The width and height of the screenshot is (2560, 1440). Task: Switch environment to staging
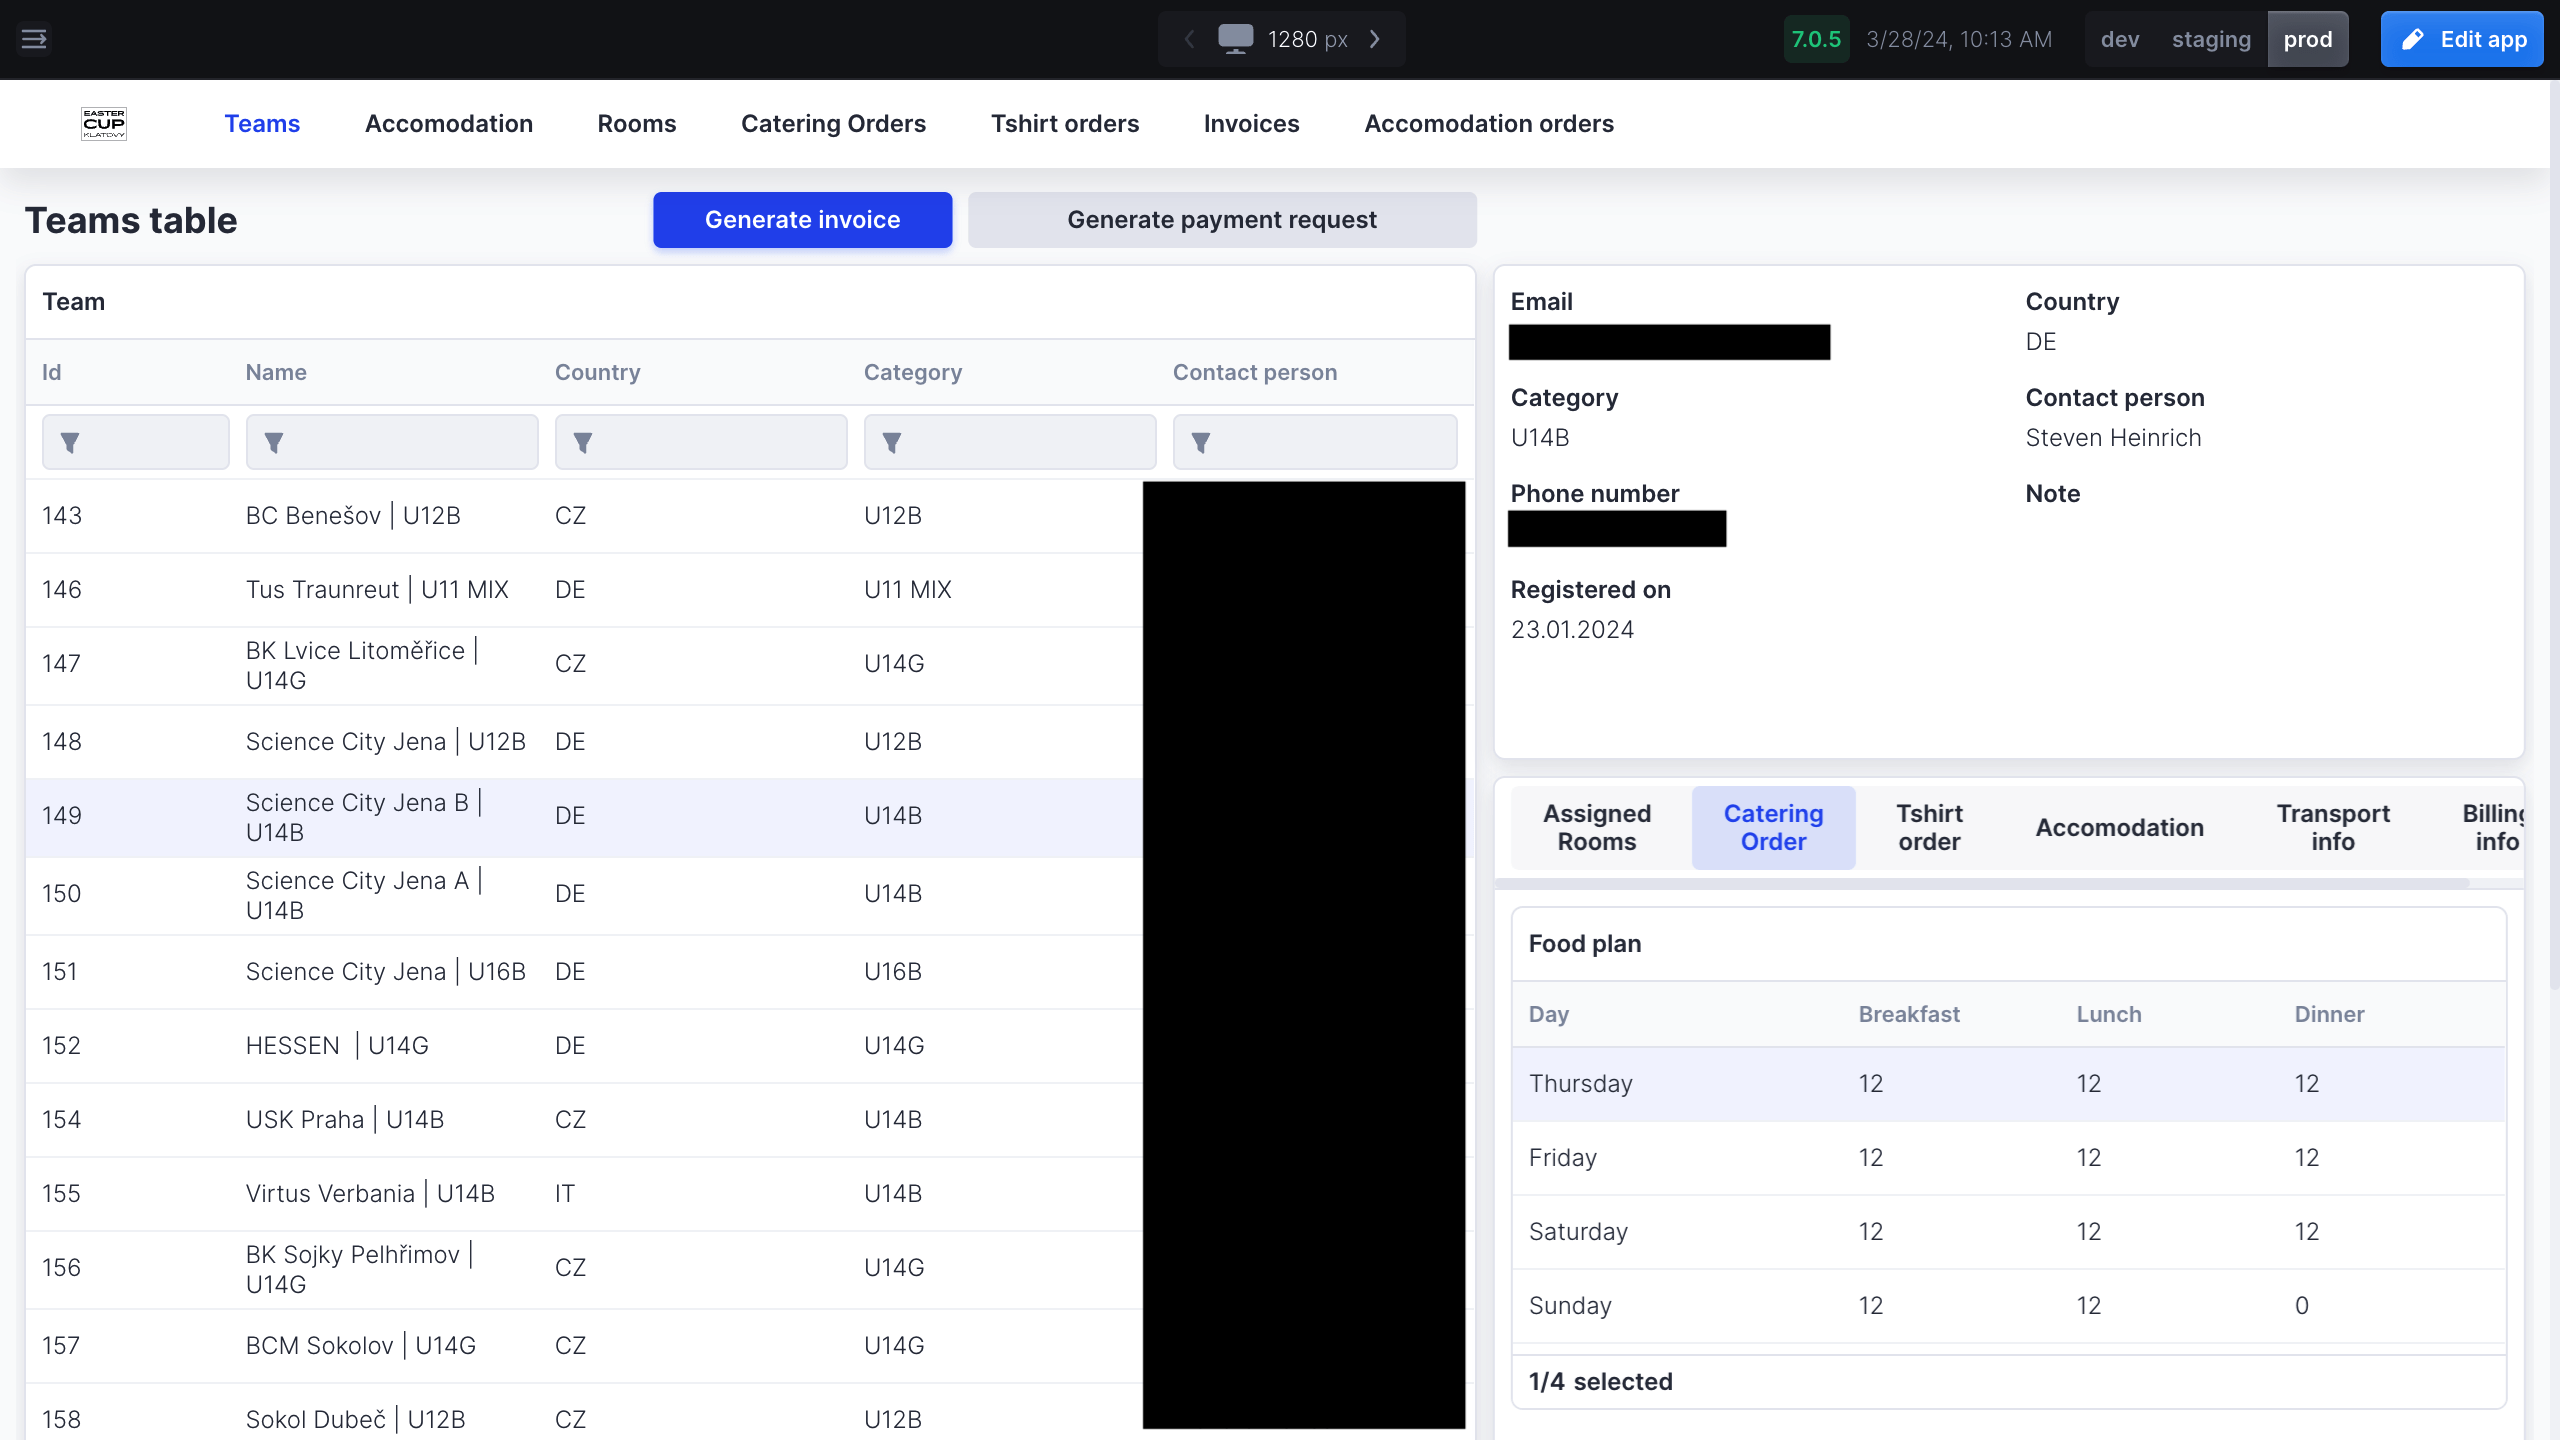(2211, 39)
